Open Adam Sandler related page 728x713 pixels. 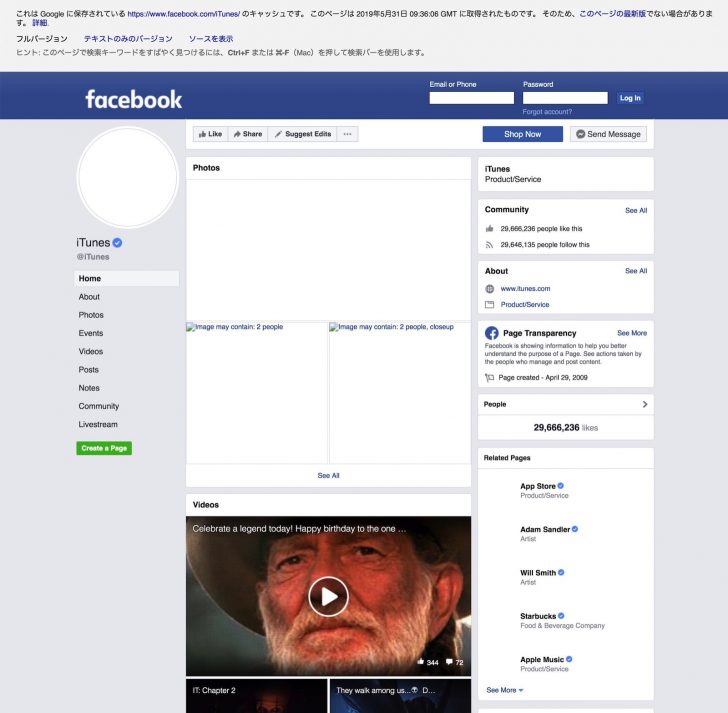tap(545, 529)
